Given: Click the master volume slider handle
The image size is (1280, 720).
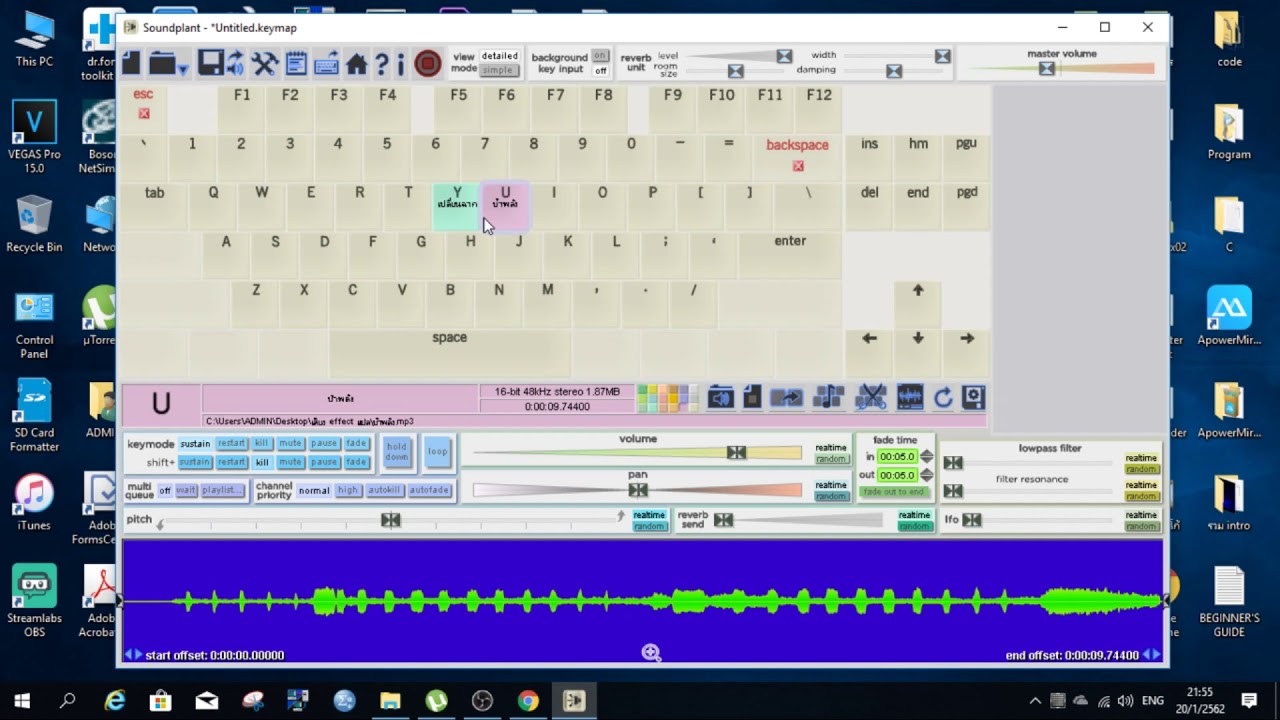Looking at the screenshot, I should pyautogui.click(x=1046, y=68).
